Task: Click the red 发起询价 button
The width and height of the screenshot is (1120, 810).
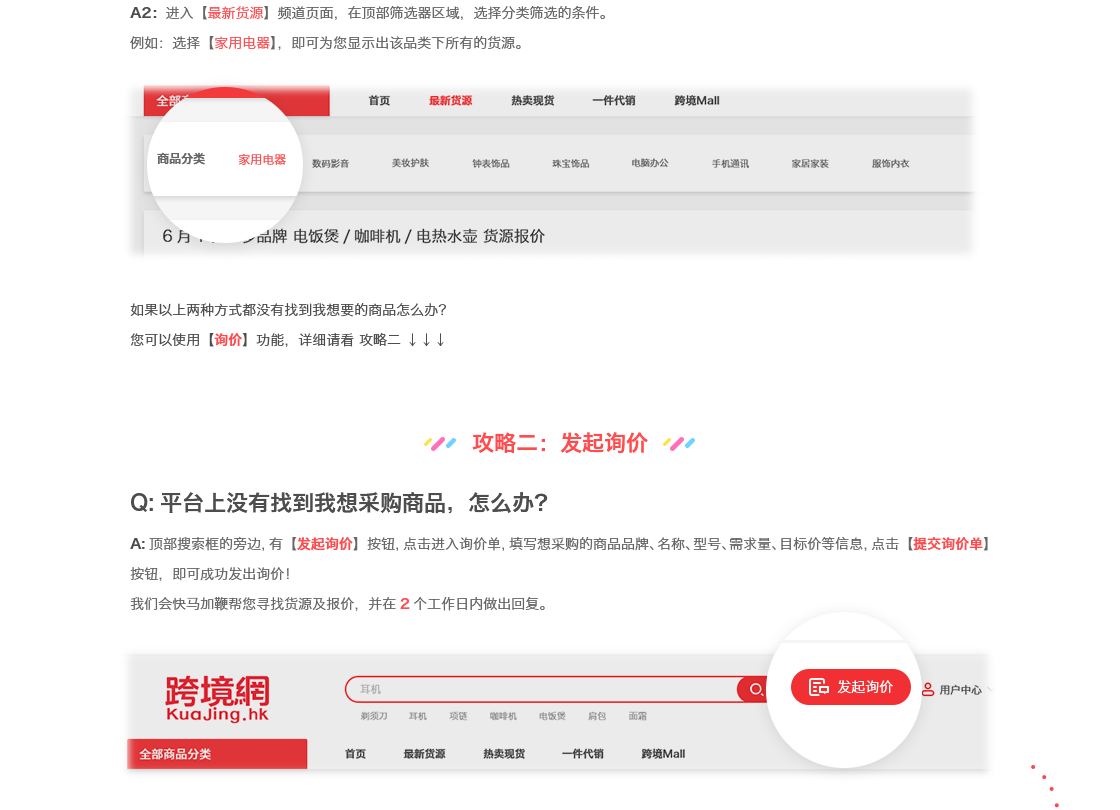Action: (851, 687)
